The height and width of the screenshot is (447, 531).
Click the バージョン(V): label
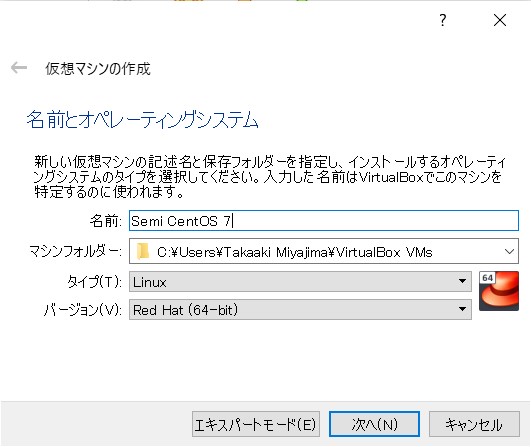coord(83,309)
